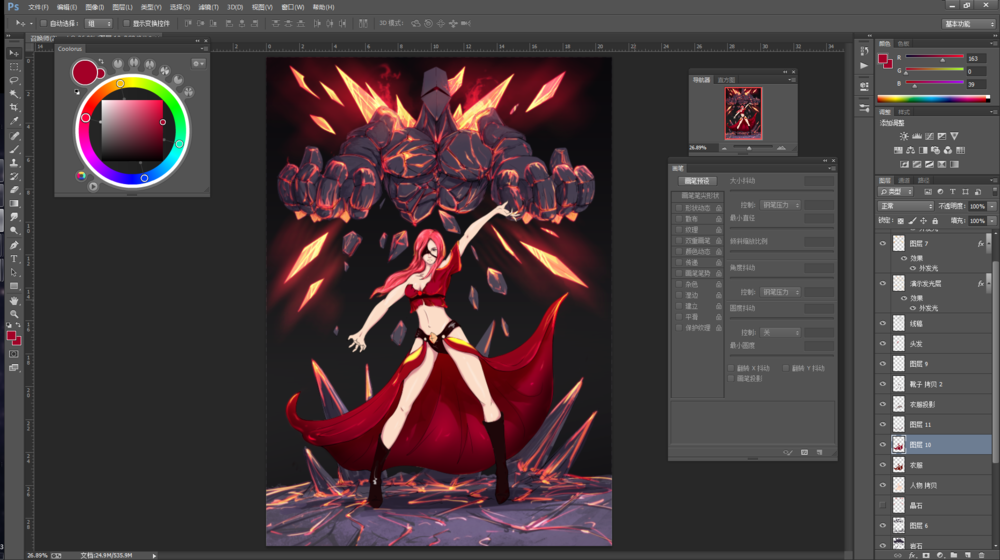Viewport: 1000px width, 560px height.
Task: Open the 基本功能 workspace dropdown
Action: pyautogui.click(x=968, y=23)
